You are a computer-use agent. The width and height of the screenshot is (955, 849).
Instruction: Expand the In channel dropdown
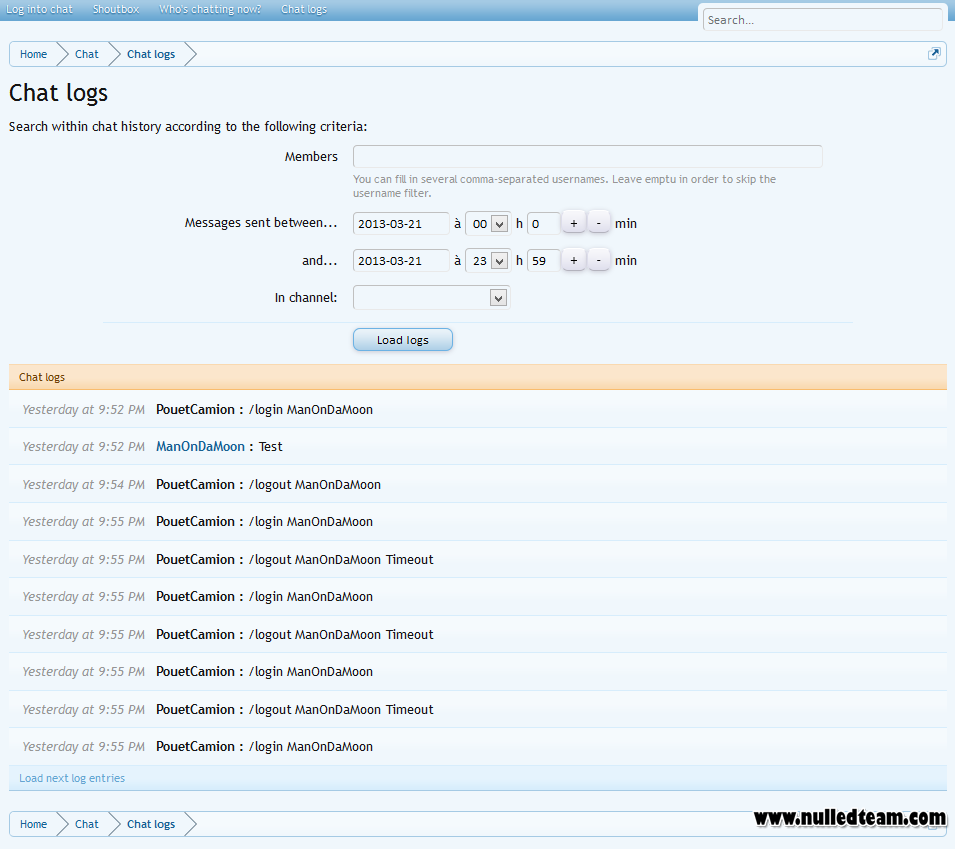[431, 298]
